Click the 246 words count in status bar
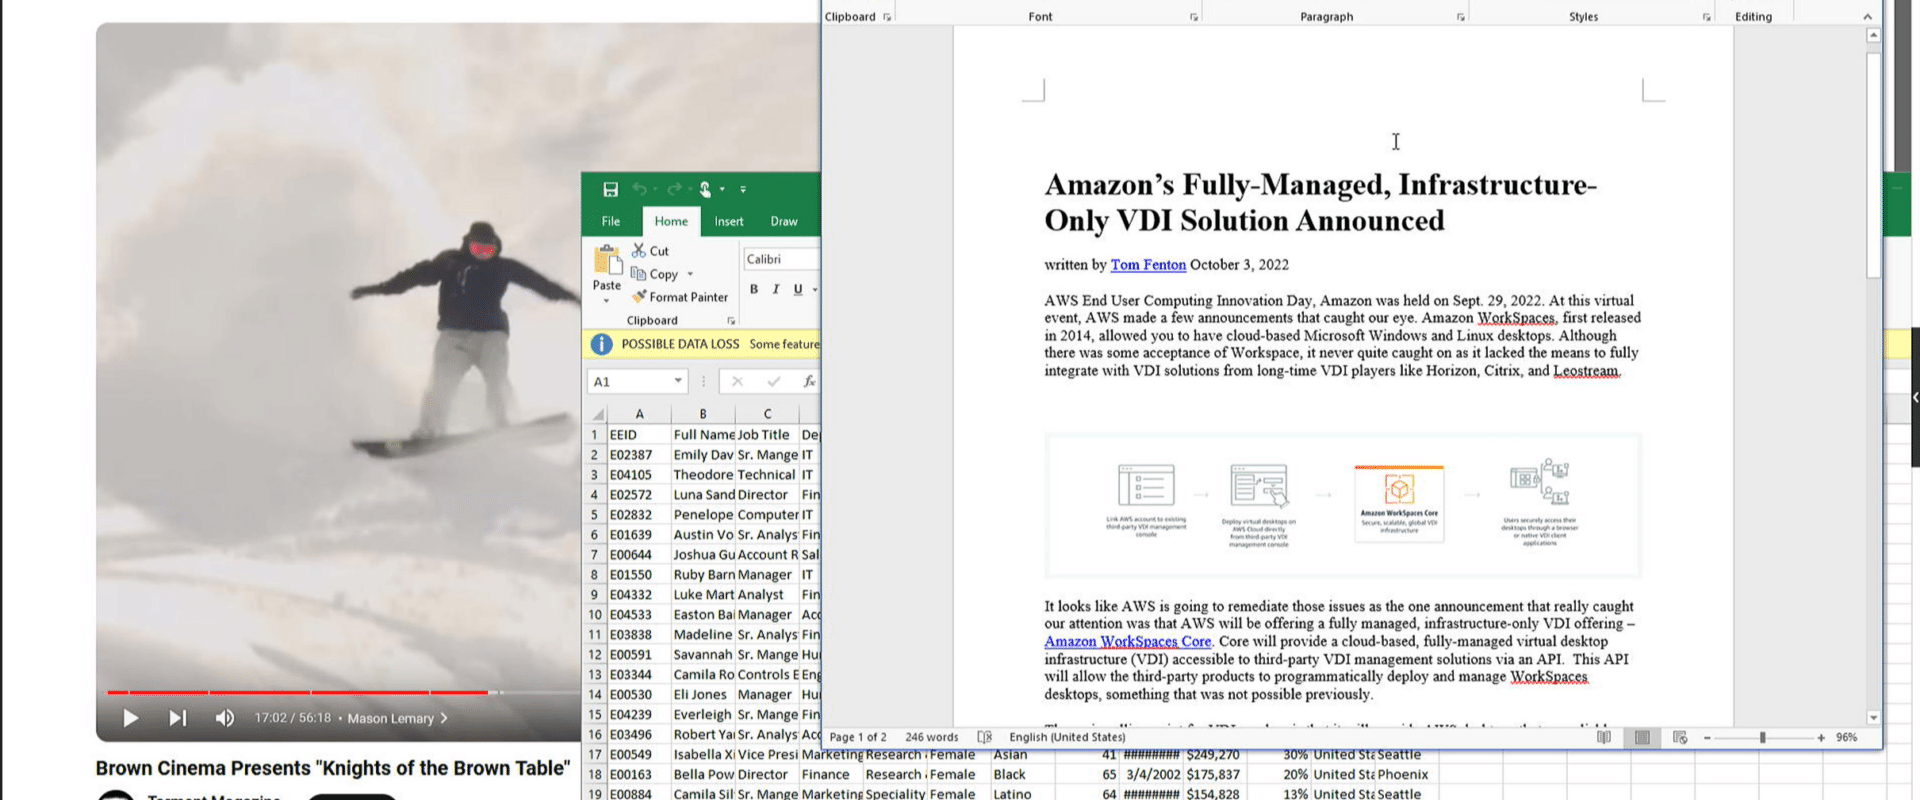The height and width of the screenshot is (800, 1920). tap(932, 737)
